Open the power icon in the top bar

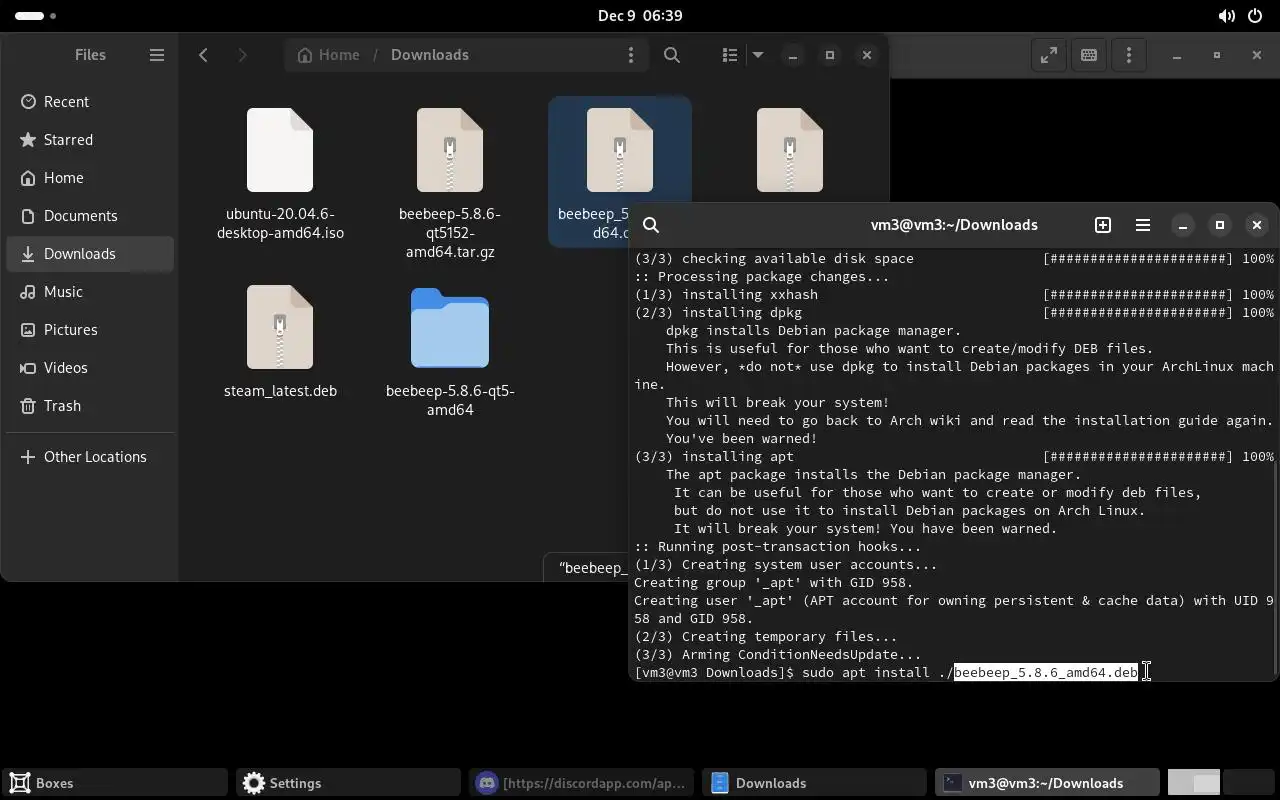pyautogui.click(x=1256, y=16)
